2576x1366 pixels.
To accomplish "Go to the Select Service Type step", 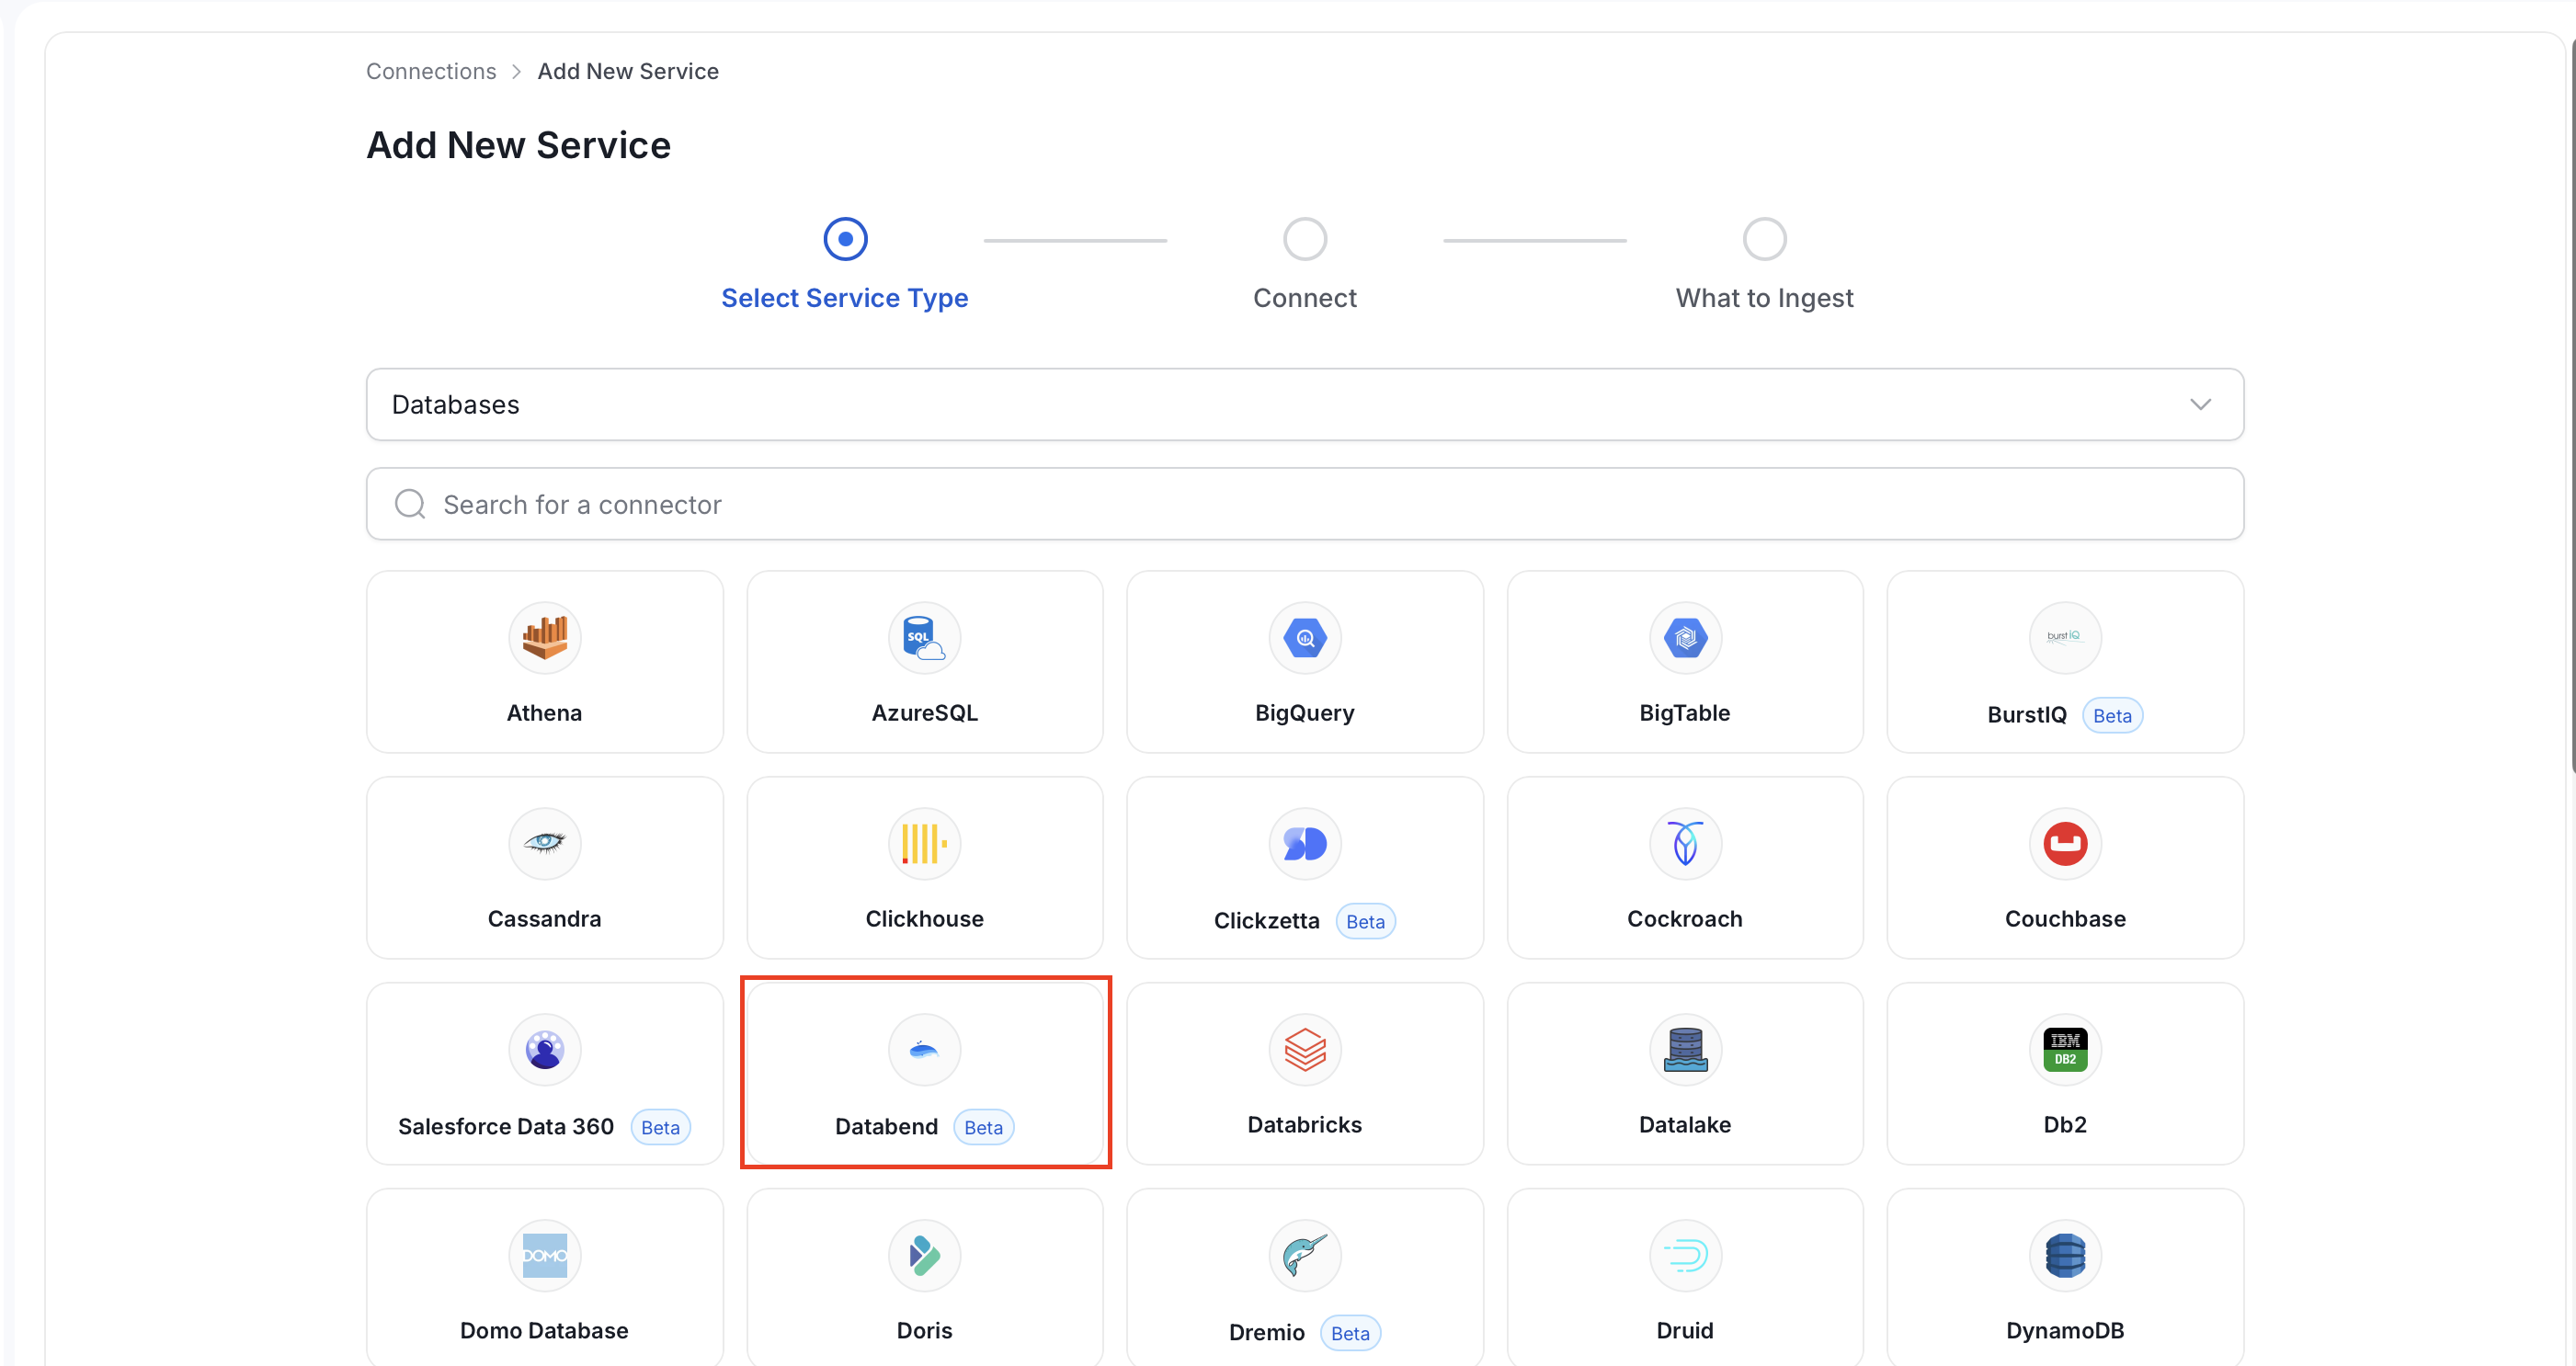I will (x=845, y=239).
